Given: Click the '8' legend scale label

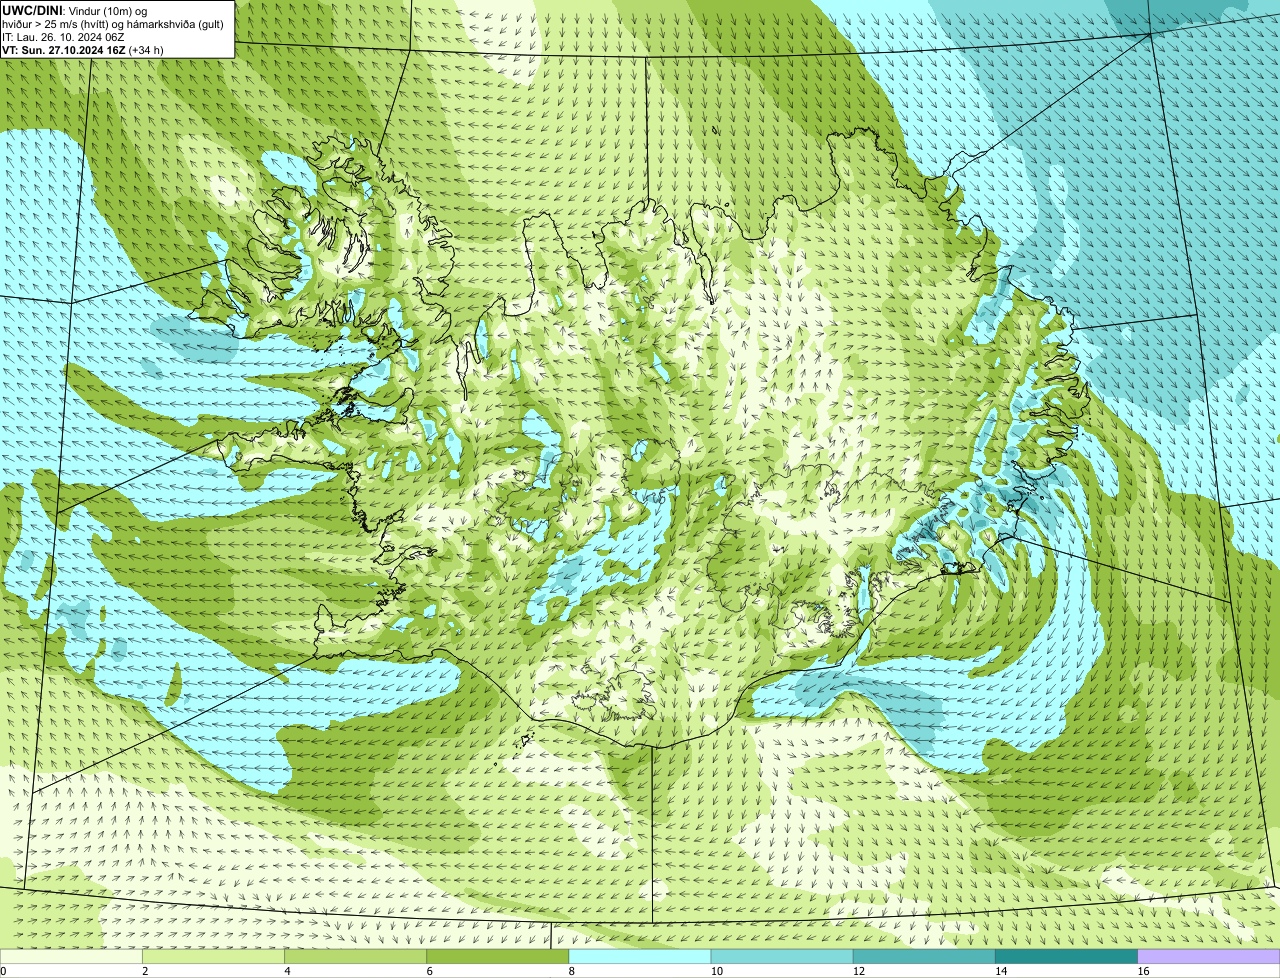Looking at the screenshot, I should (x=572, y=971).
